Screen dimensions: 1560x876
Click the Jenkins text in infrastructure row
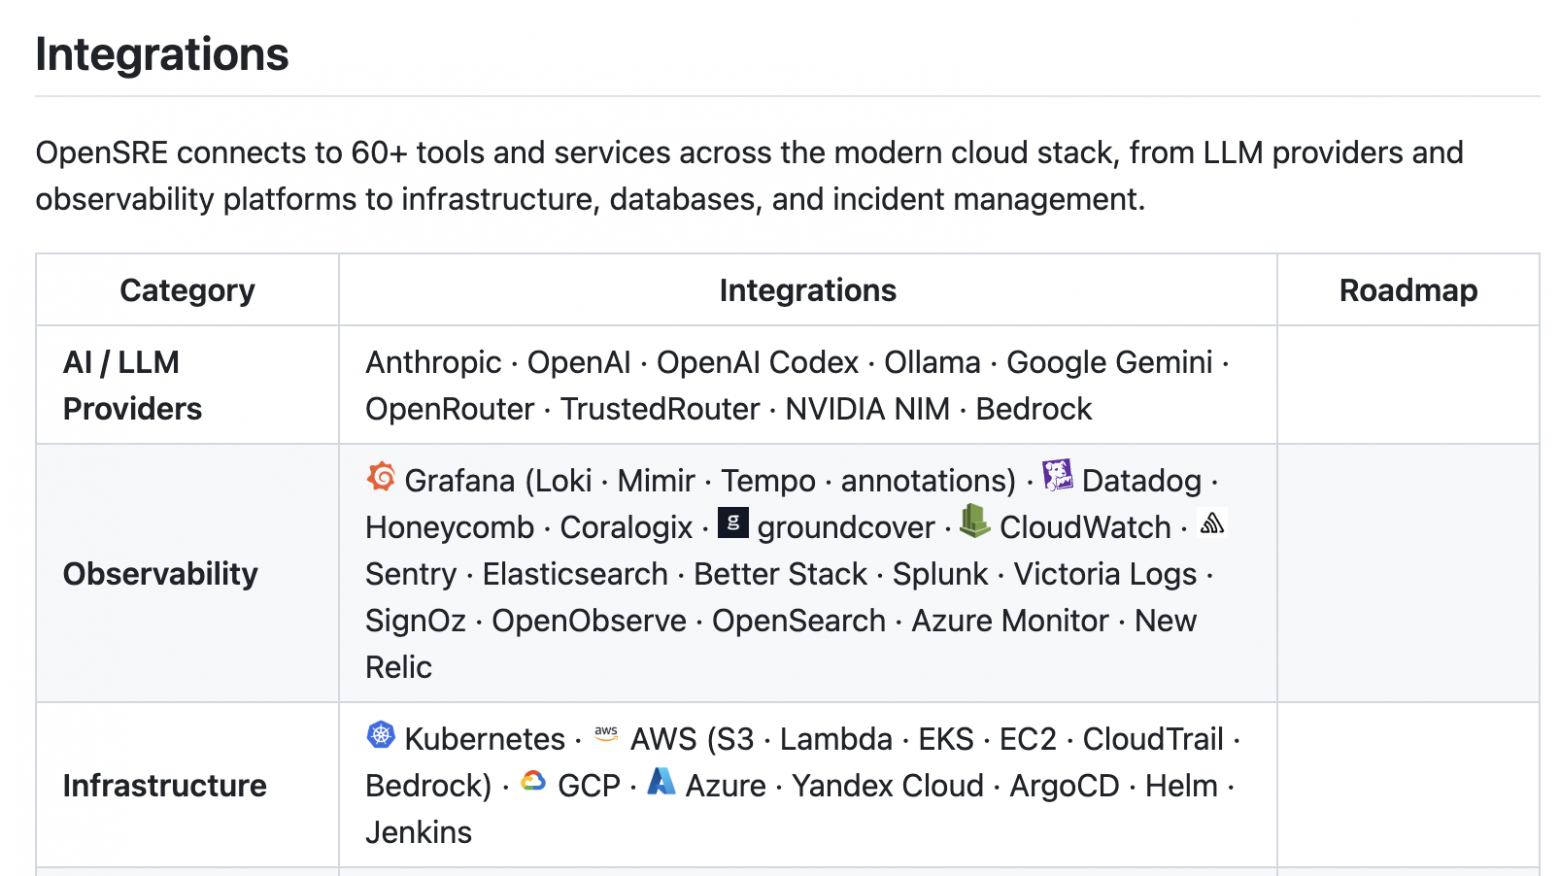pos(418,832)
